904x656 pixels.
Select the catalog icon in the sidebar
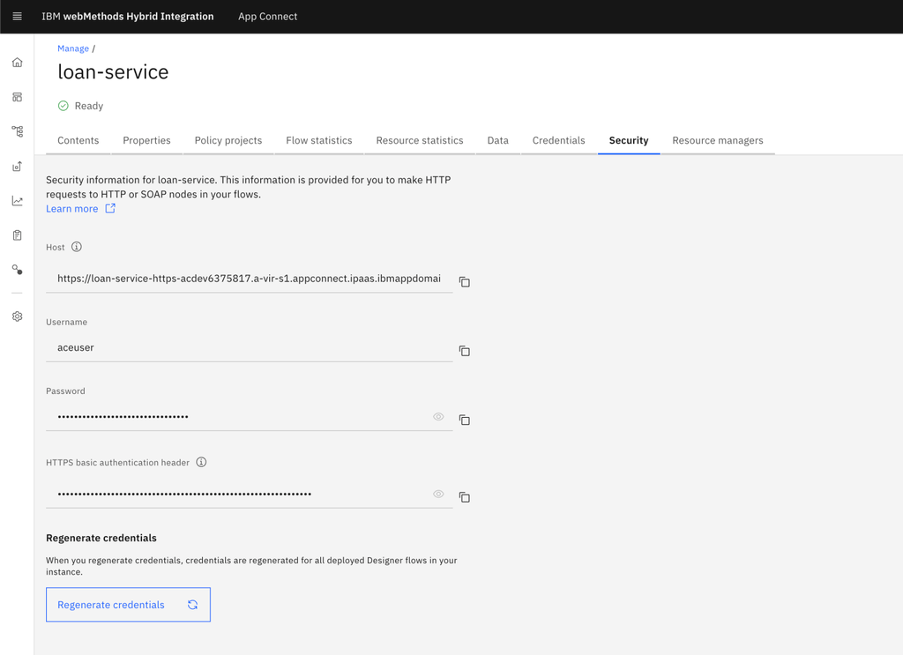pos(16,97)
